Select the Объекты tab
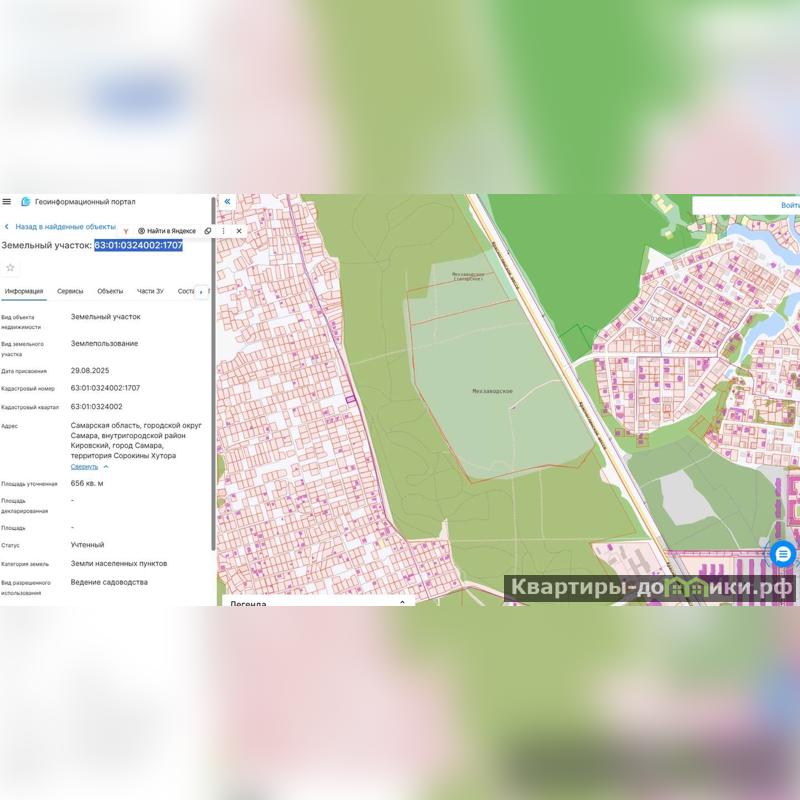Viewport: 800px width, 800px height. (110, 291)
